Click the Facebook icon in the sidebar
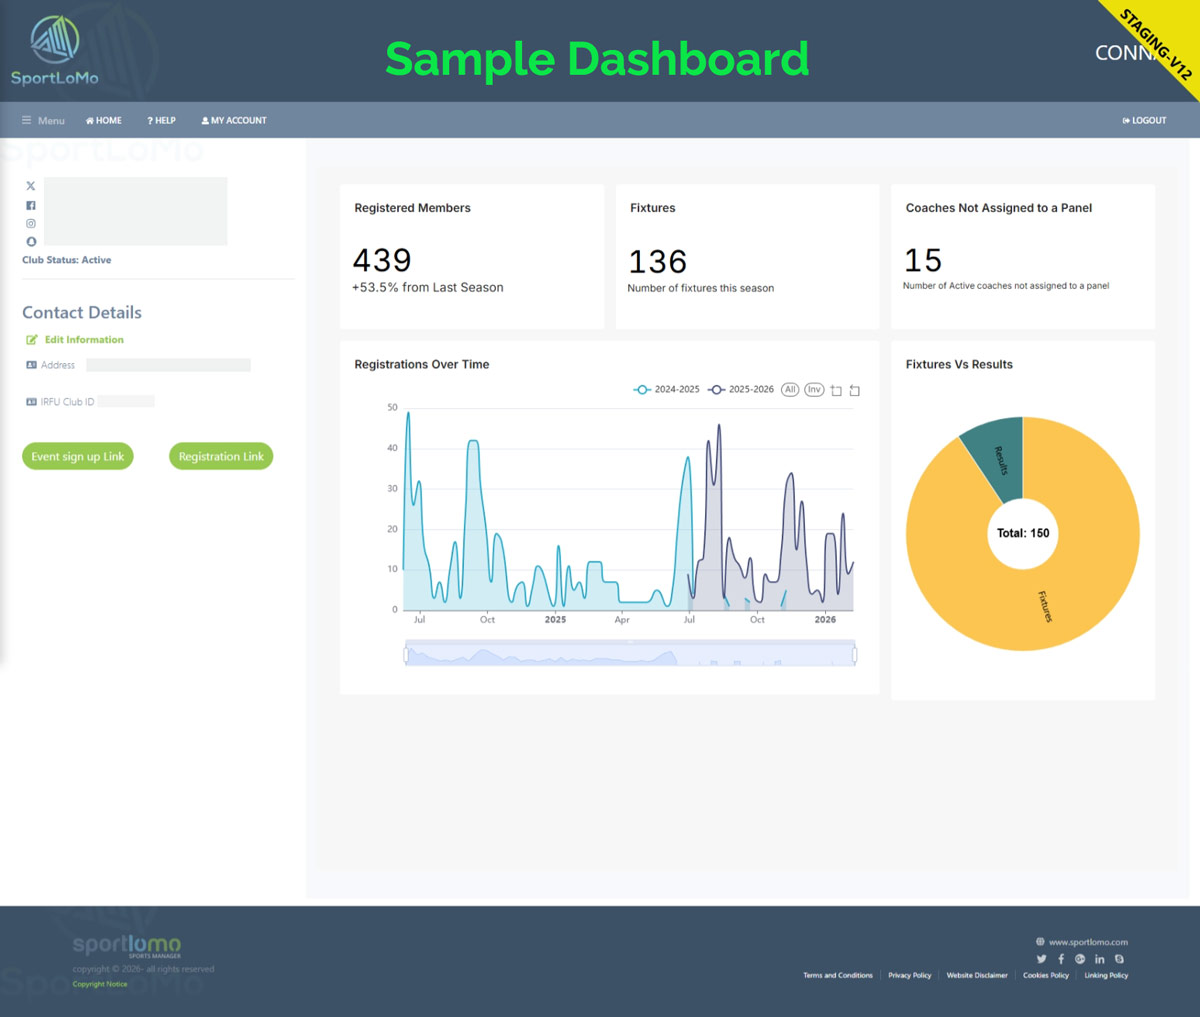The image size is (1200, 1017). pos(30,204)
